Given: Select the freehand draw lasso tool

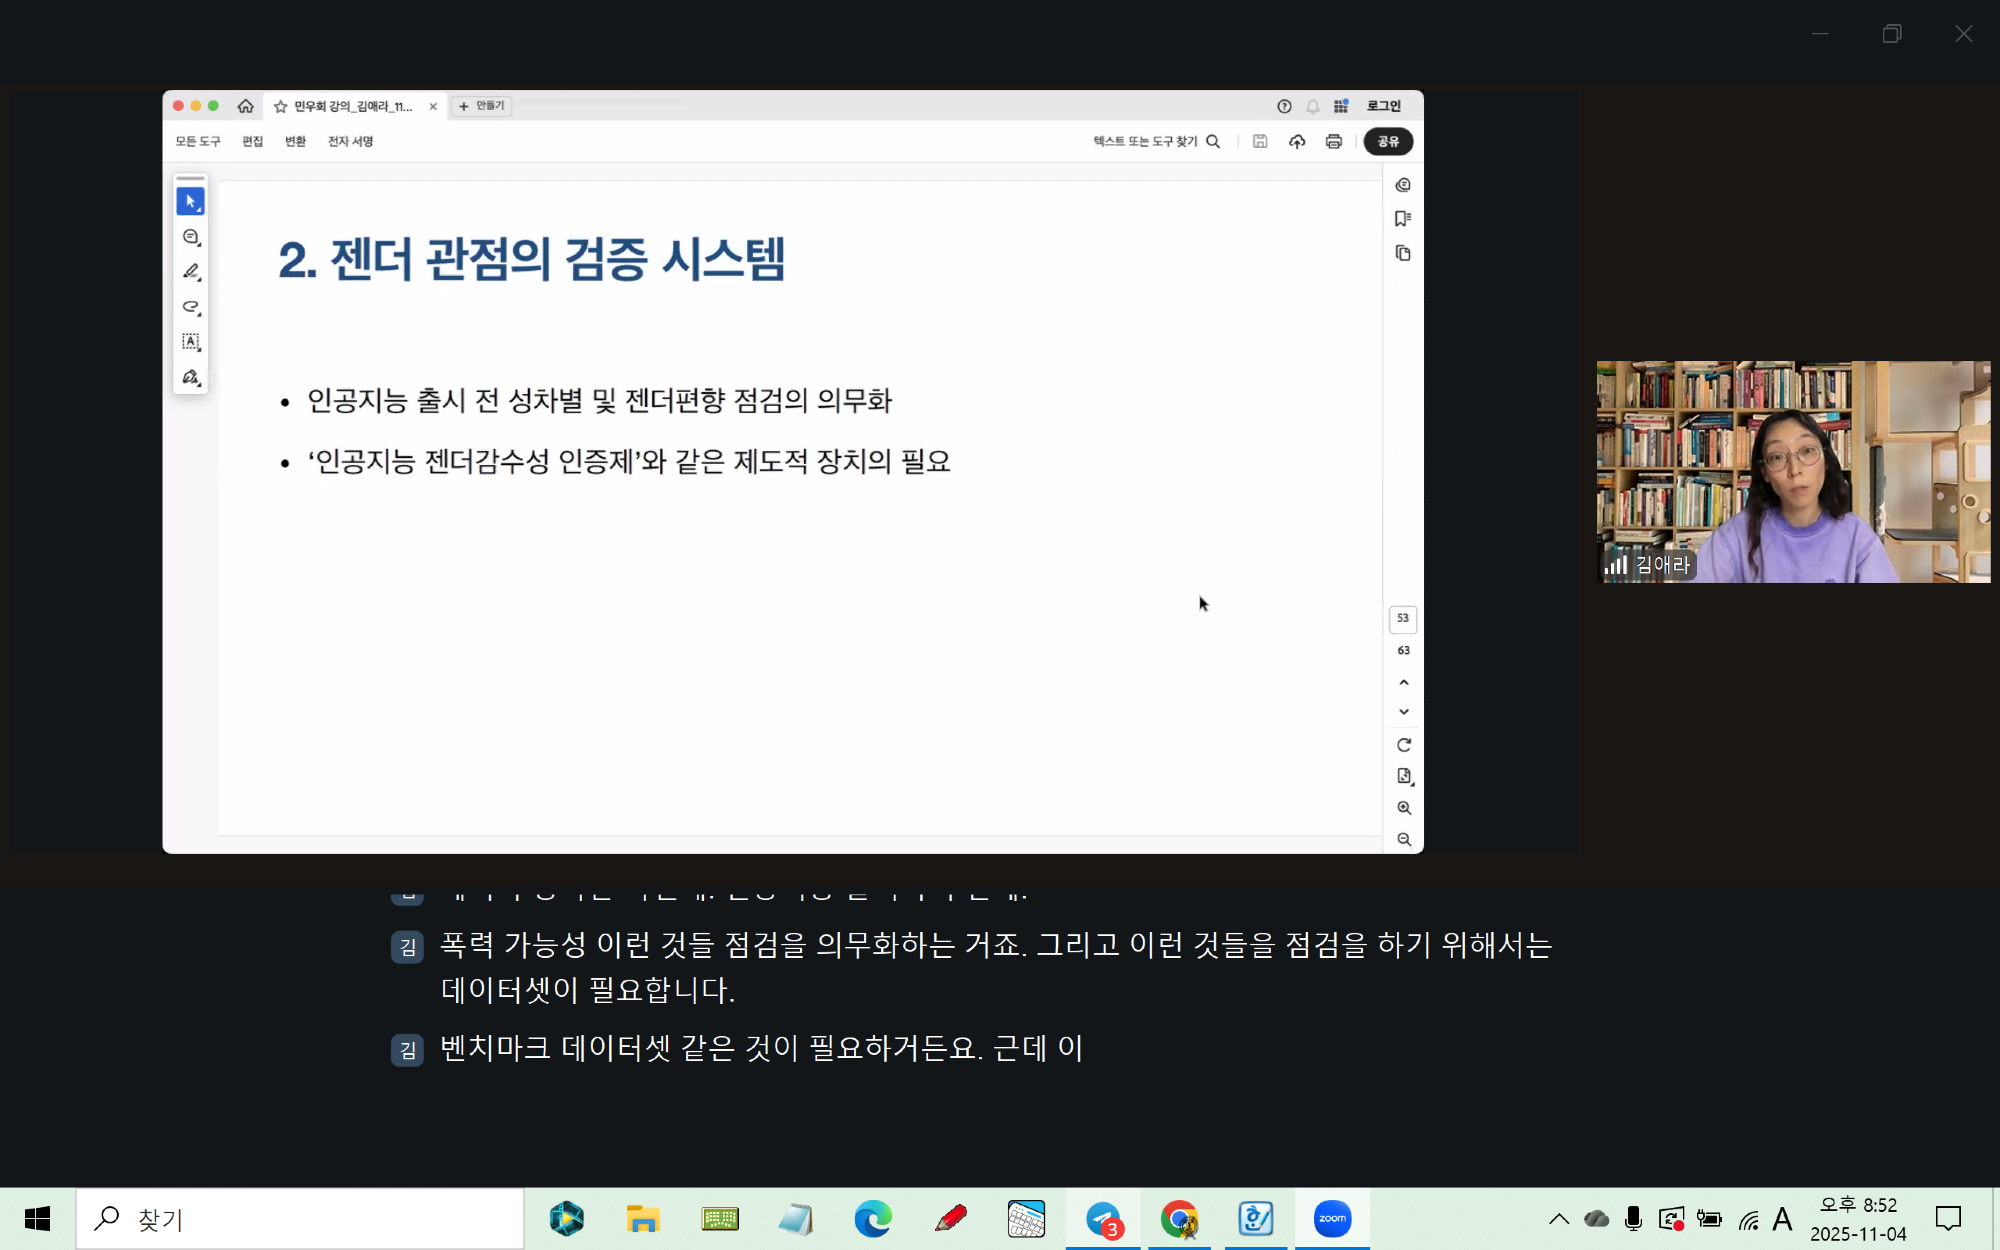Looking at the screenshot, I should pos(191,307).
